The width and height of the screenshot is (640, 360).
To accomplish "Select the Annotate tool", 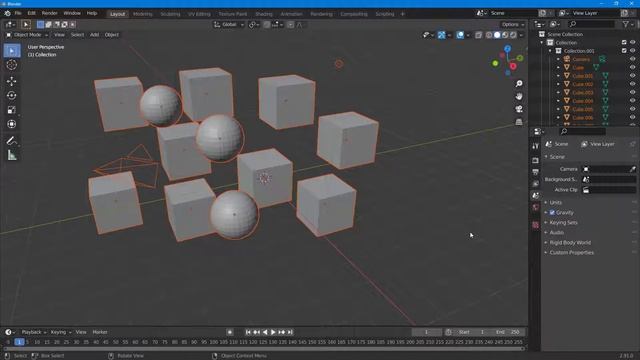I will click(12, 141).
